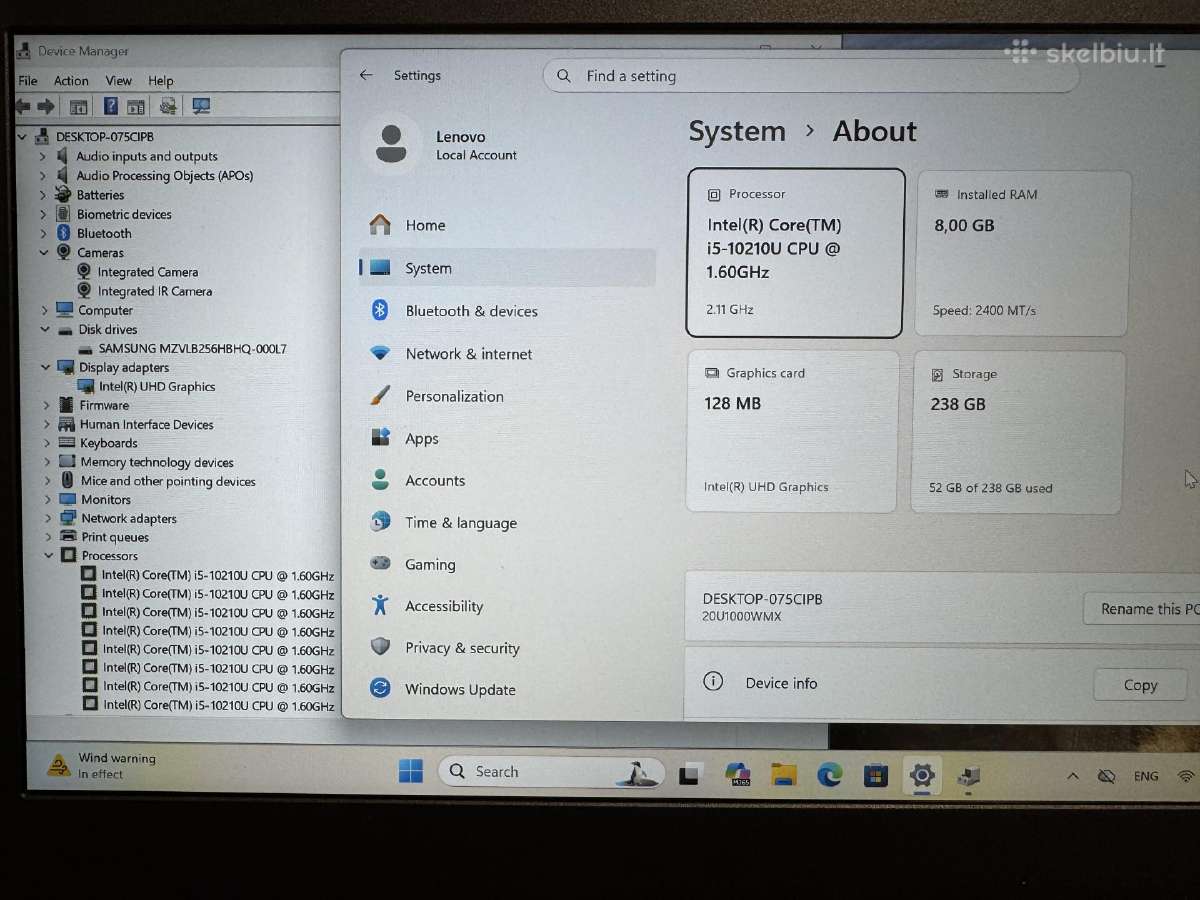Select Integrated Camera device
Screen dimensions: 1200x900
147,272
